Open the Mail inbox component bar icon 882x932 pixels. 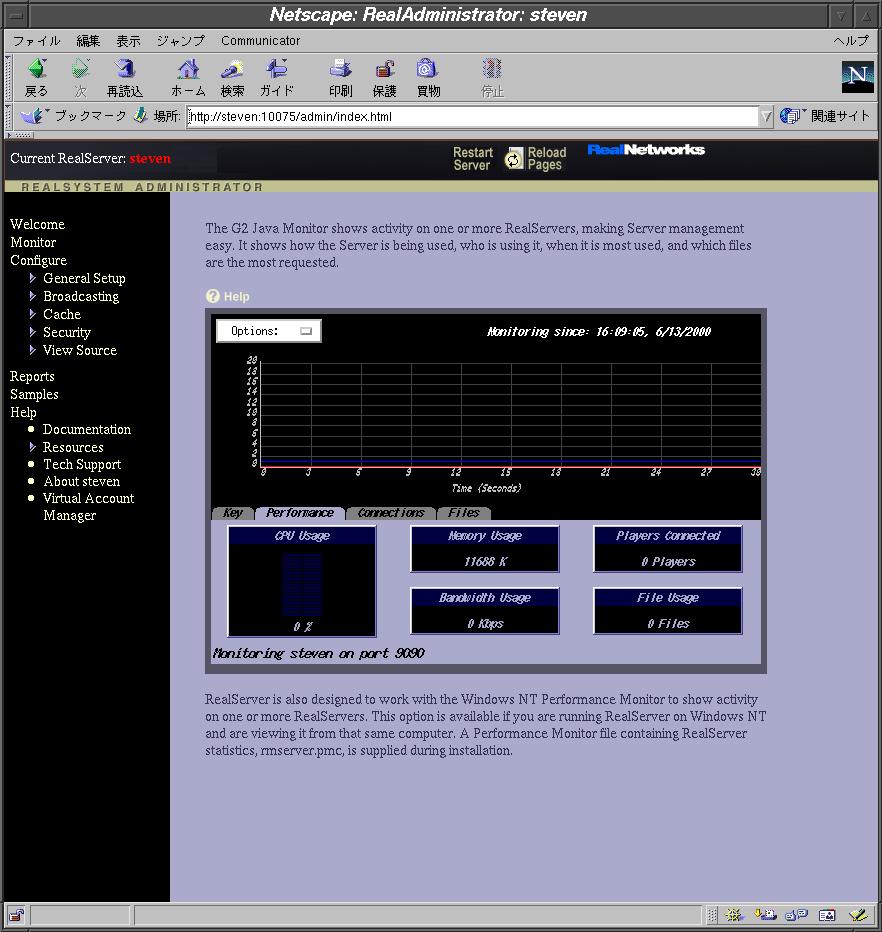tap(765, 915)
